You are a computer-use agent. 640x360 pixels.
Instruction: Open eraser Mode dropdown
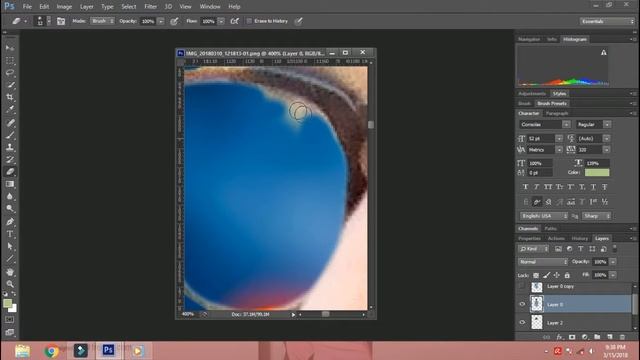pyautogui.click(x=102, y=21)
